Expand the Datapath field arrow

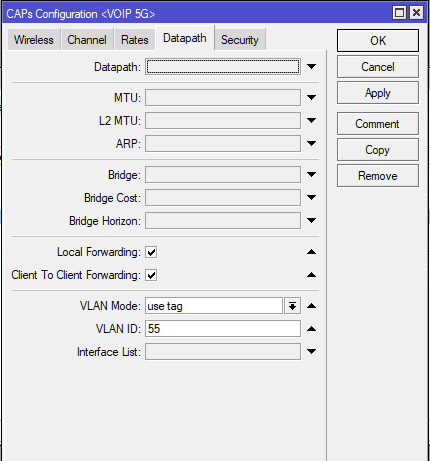(311, 67)
